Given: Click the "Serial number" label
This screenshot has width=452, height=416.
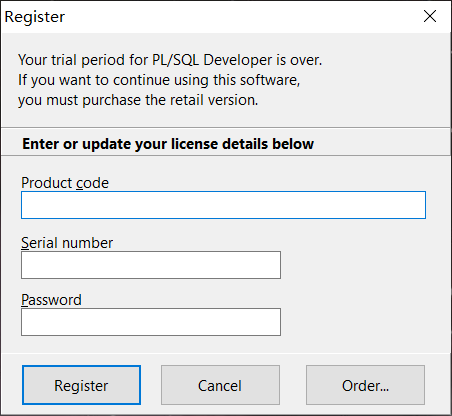Looking at the screenshot, I should (x=67, y=243).
